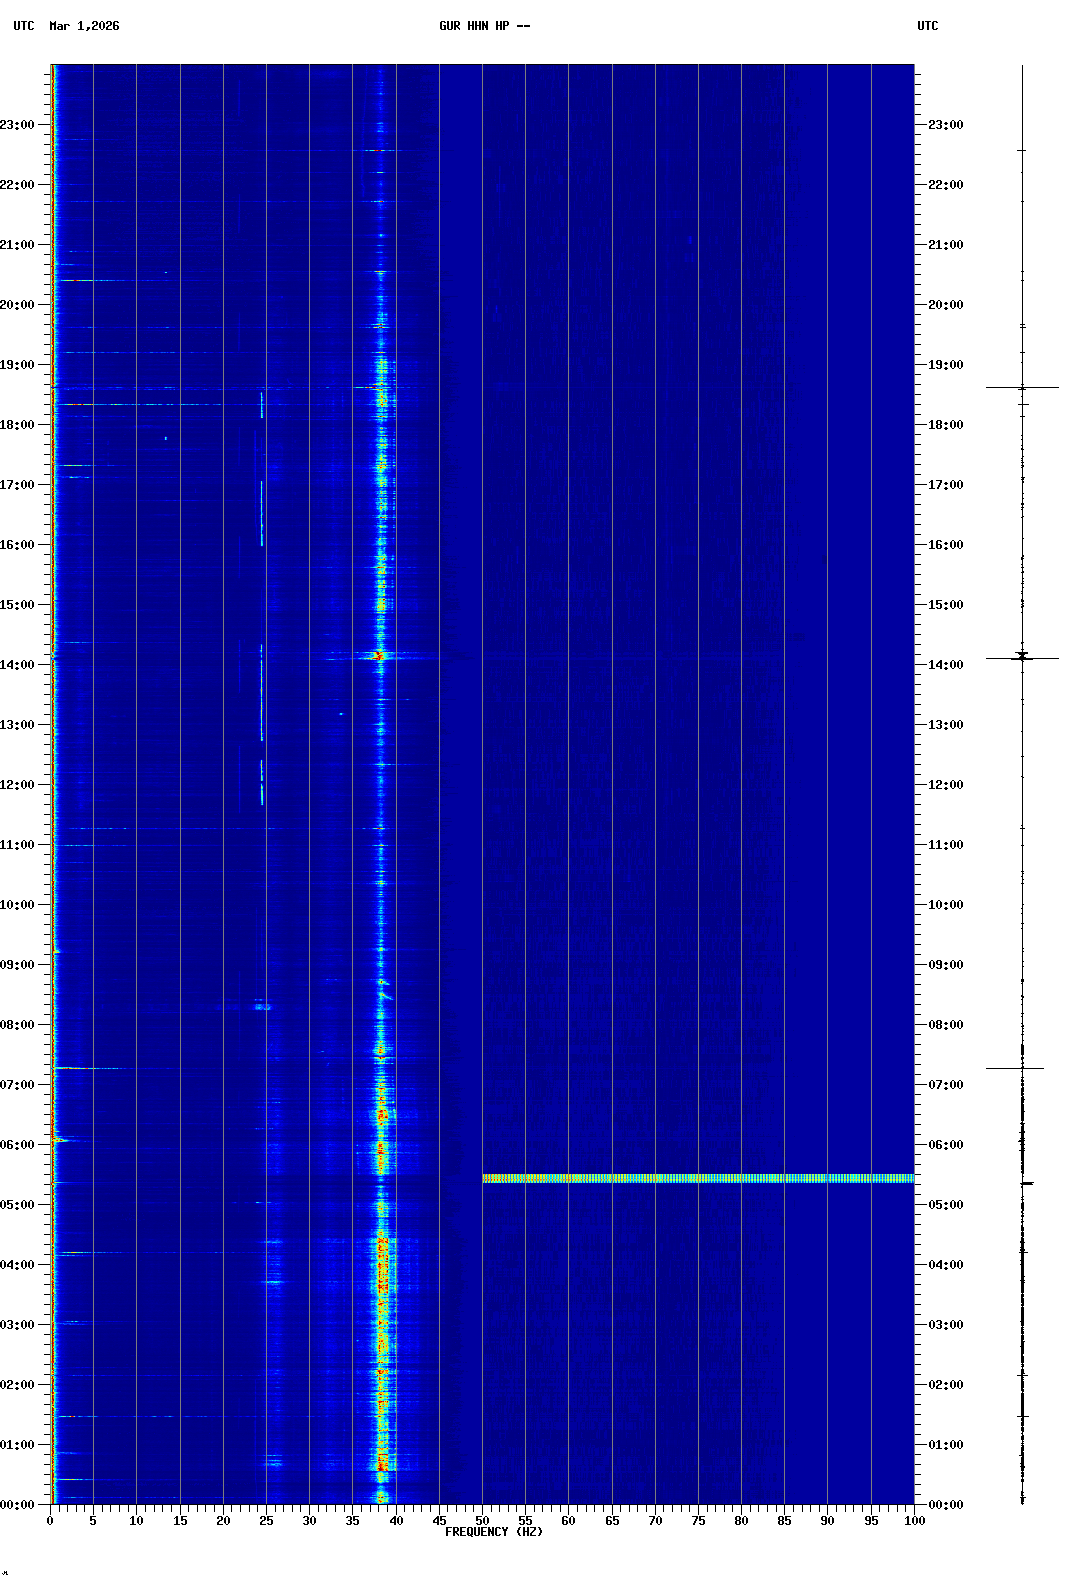Click the 75 tick label on frequency axis
1066x1584 pixels.
click(698, 1521)
